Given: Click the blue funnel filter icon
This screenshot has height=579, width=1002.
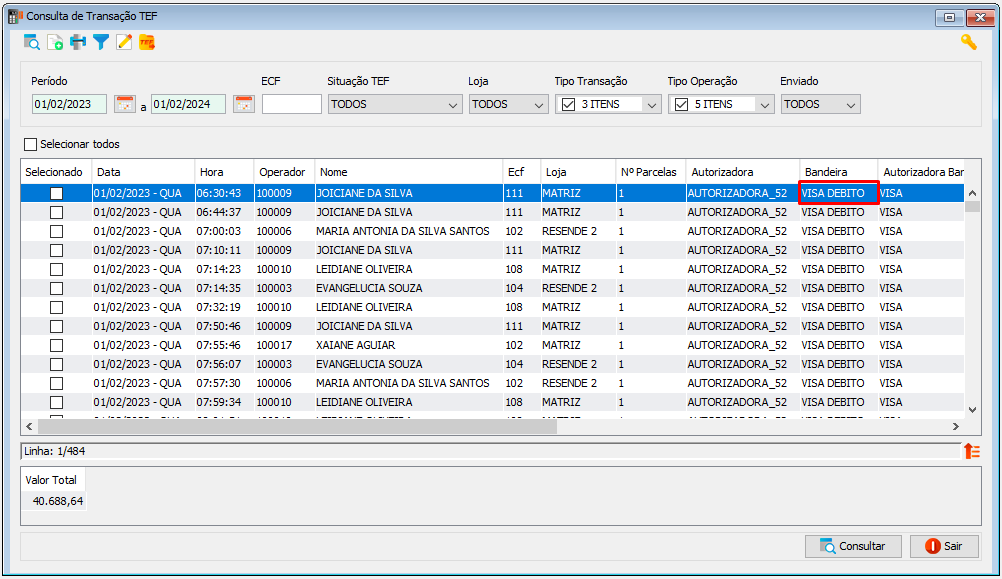Looking at the screenshot, I should (101, 43).
